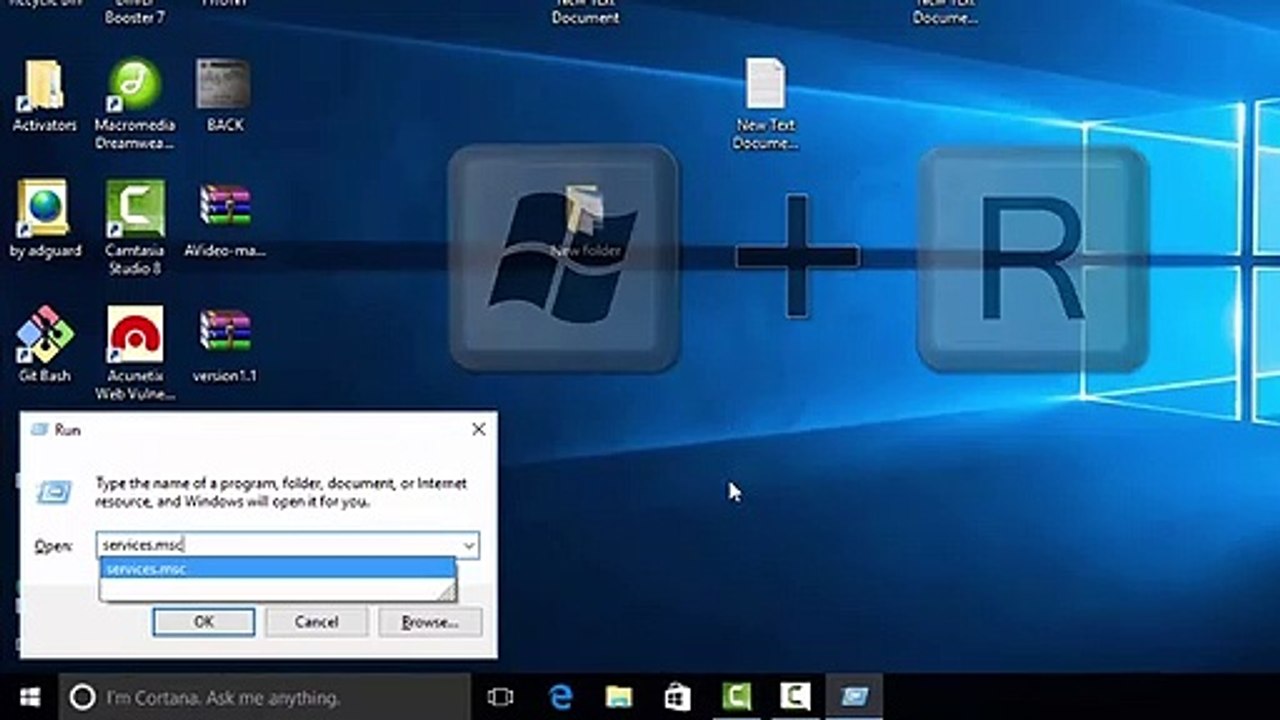This screenshot has width=1280, height=720.
Task: Click the Cortana circle icon
Action: coord(83,697)
